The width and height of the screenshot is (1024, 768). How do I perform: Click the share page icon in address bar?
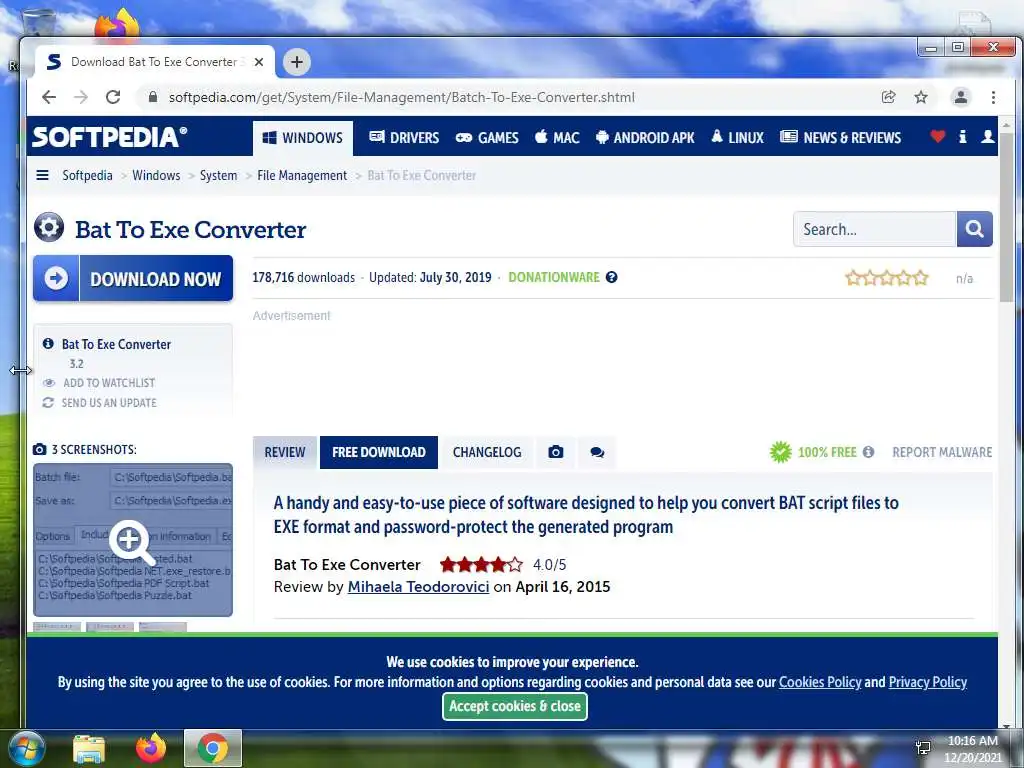(888, 97)
